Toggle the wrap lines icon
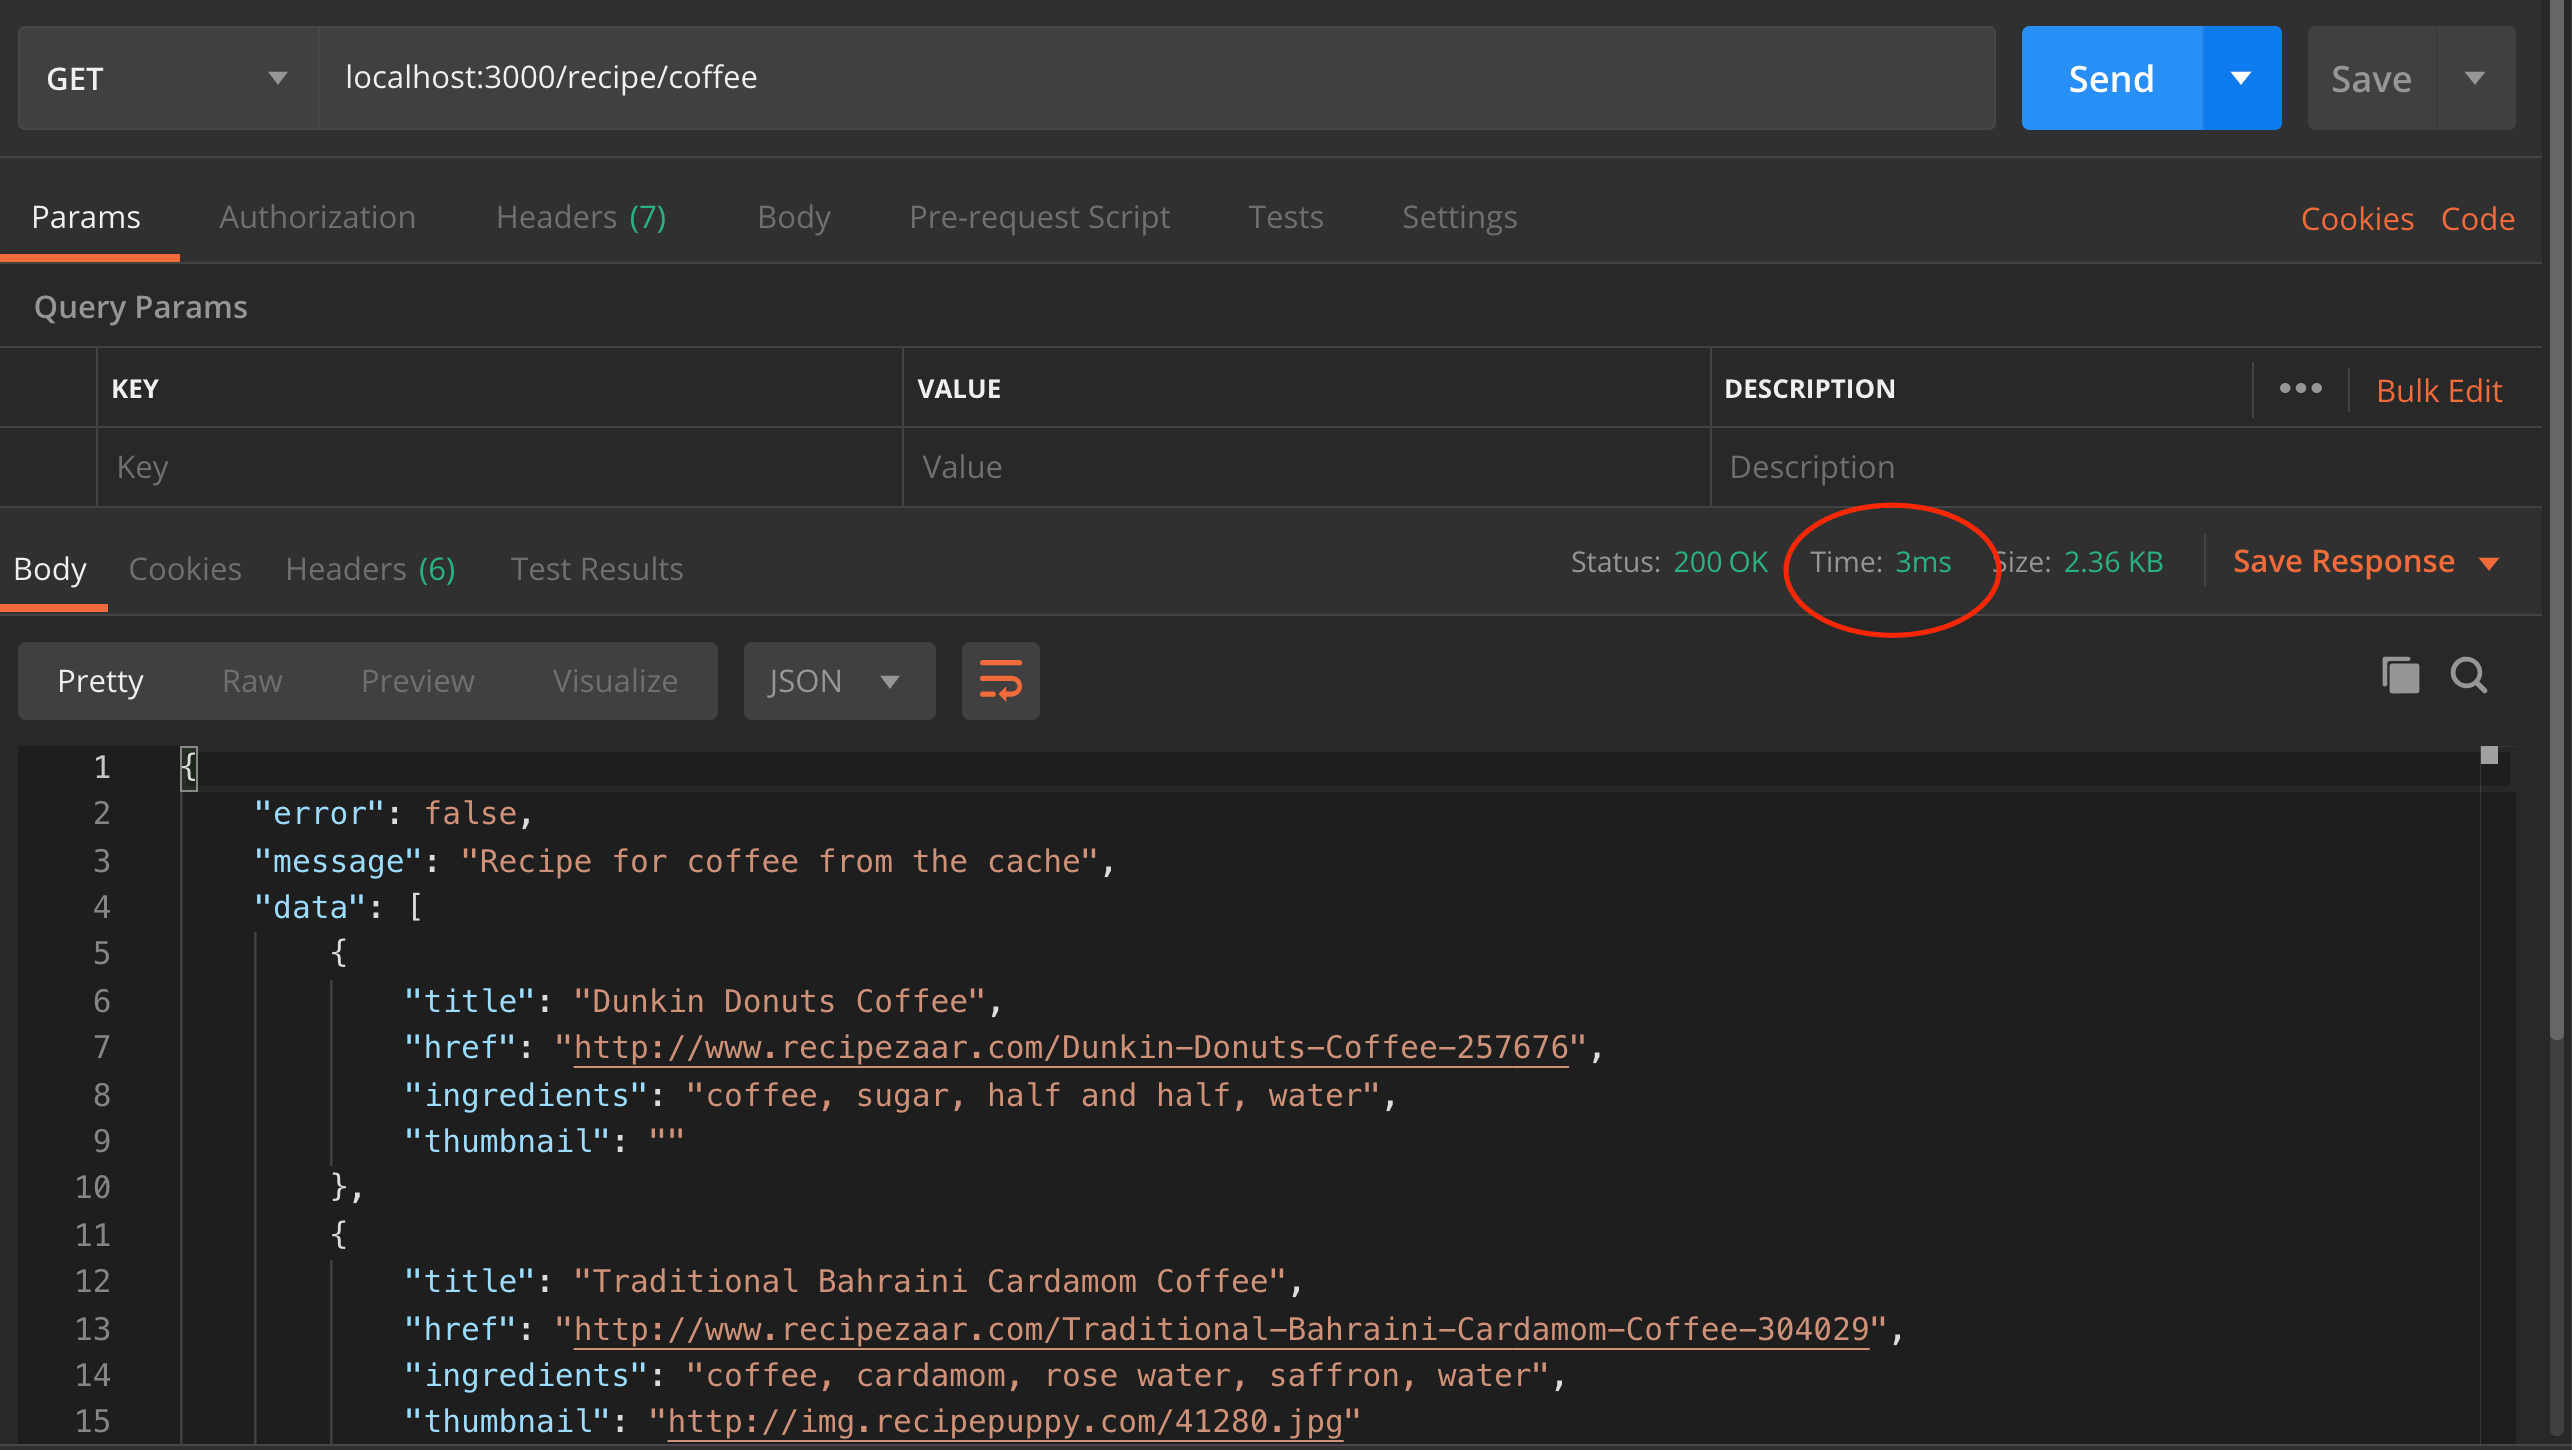 (1000, 681)
